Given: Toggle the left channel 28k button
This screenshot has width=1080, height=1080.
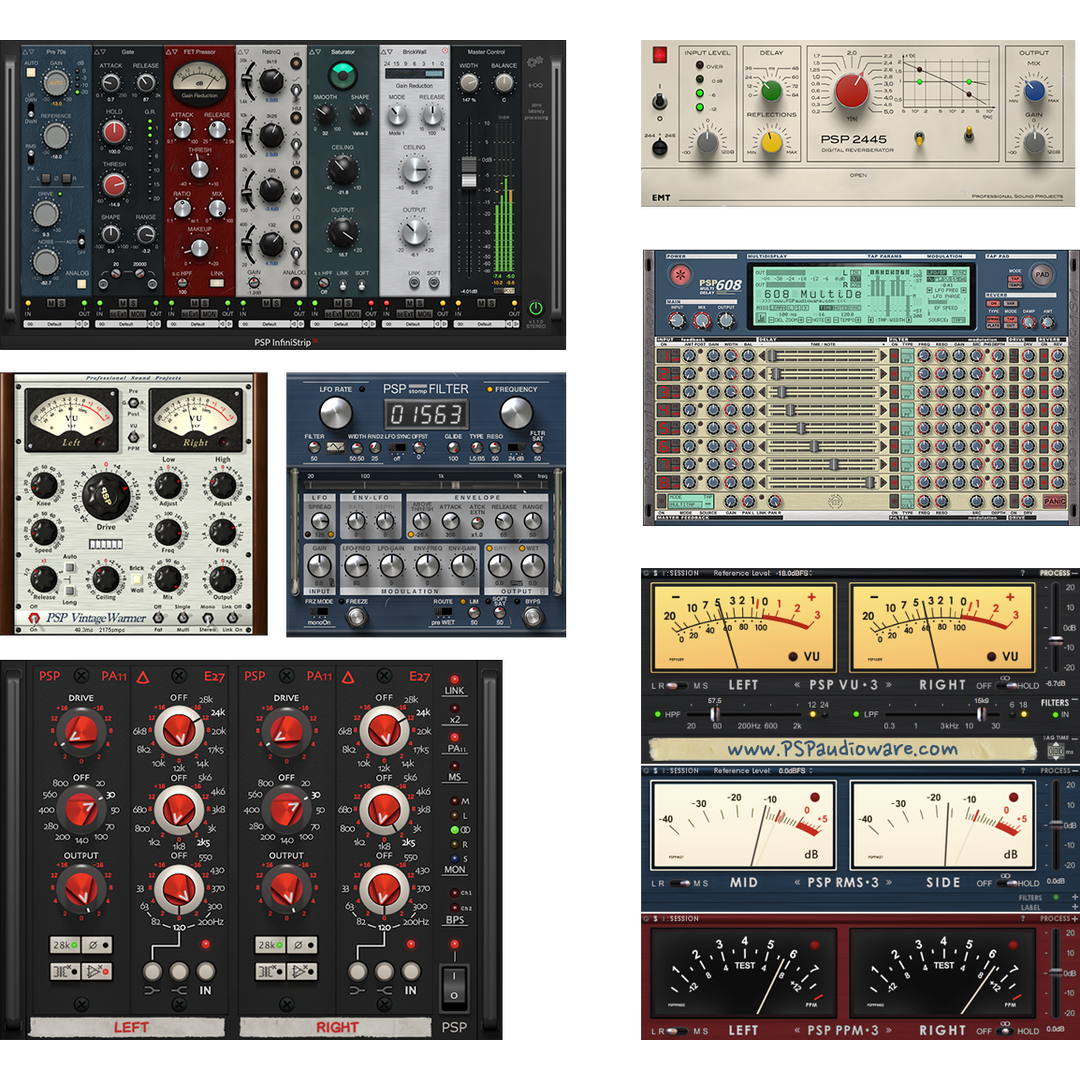Looking at the screenshot, I should coord(65,945).
